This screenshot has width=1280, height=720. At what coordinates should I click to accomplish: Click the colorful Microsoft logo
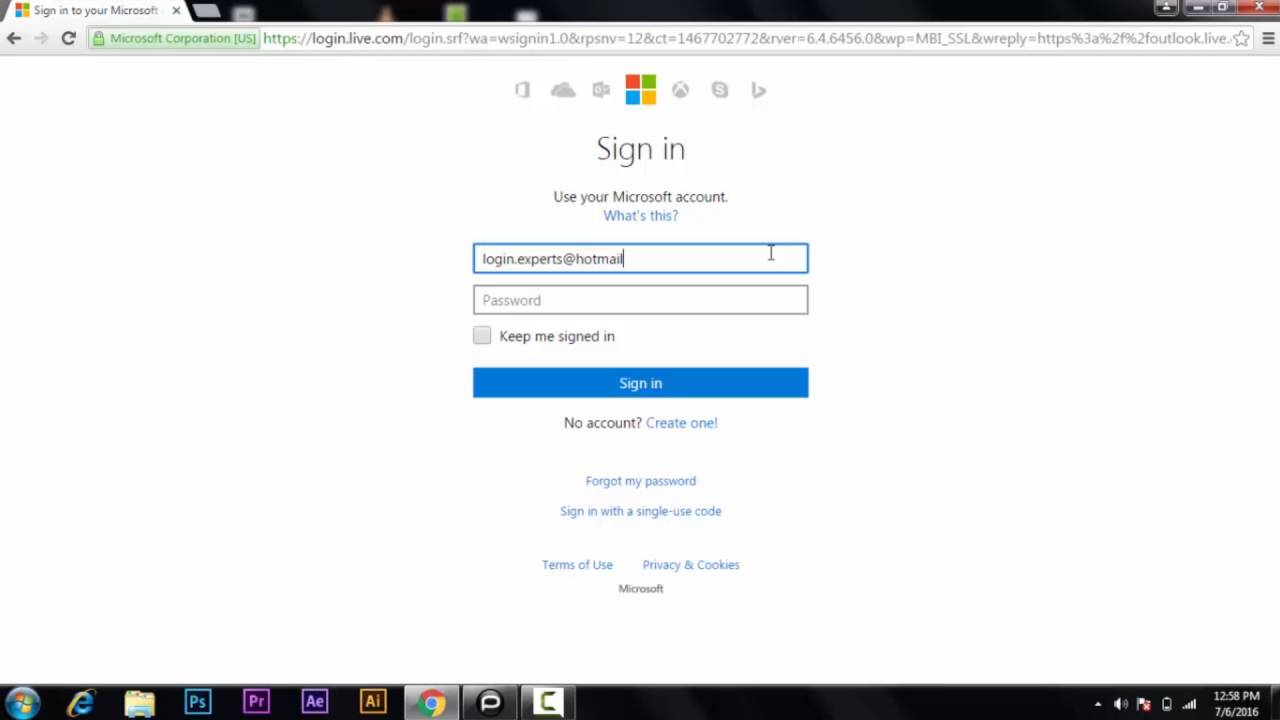coord(641,89)
